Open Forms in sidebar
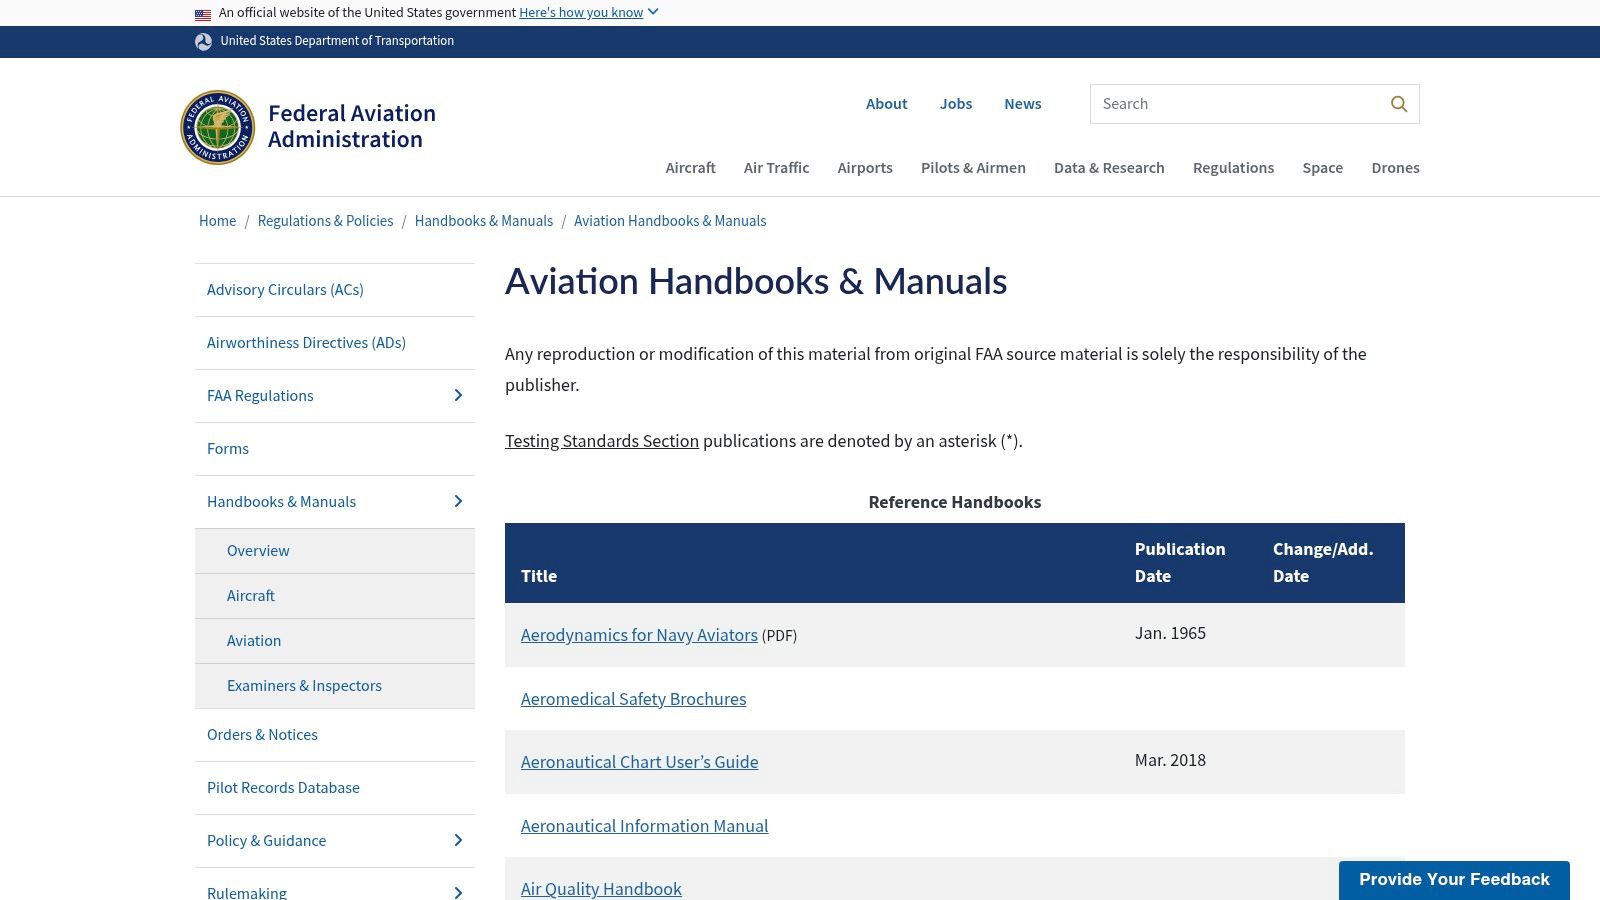1600x900 pixels. 228,449
